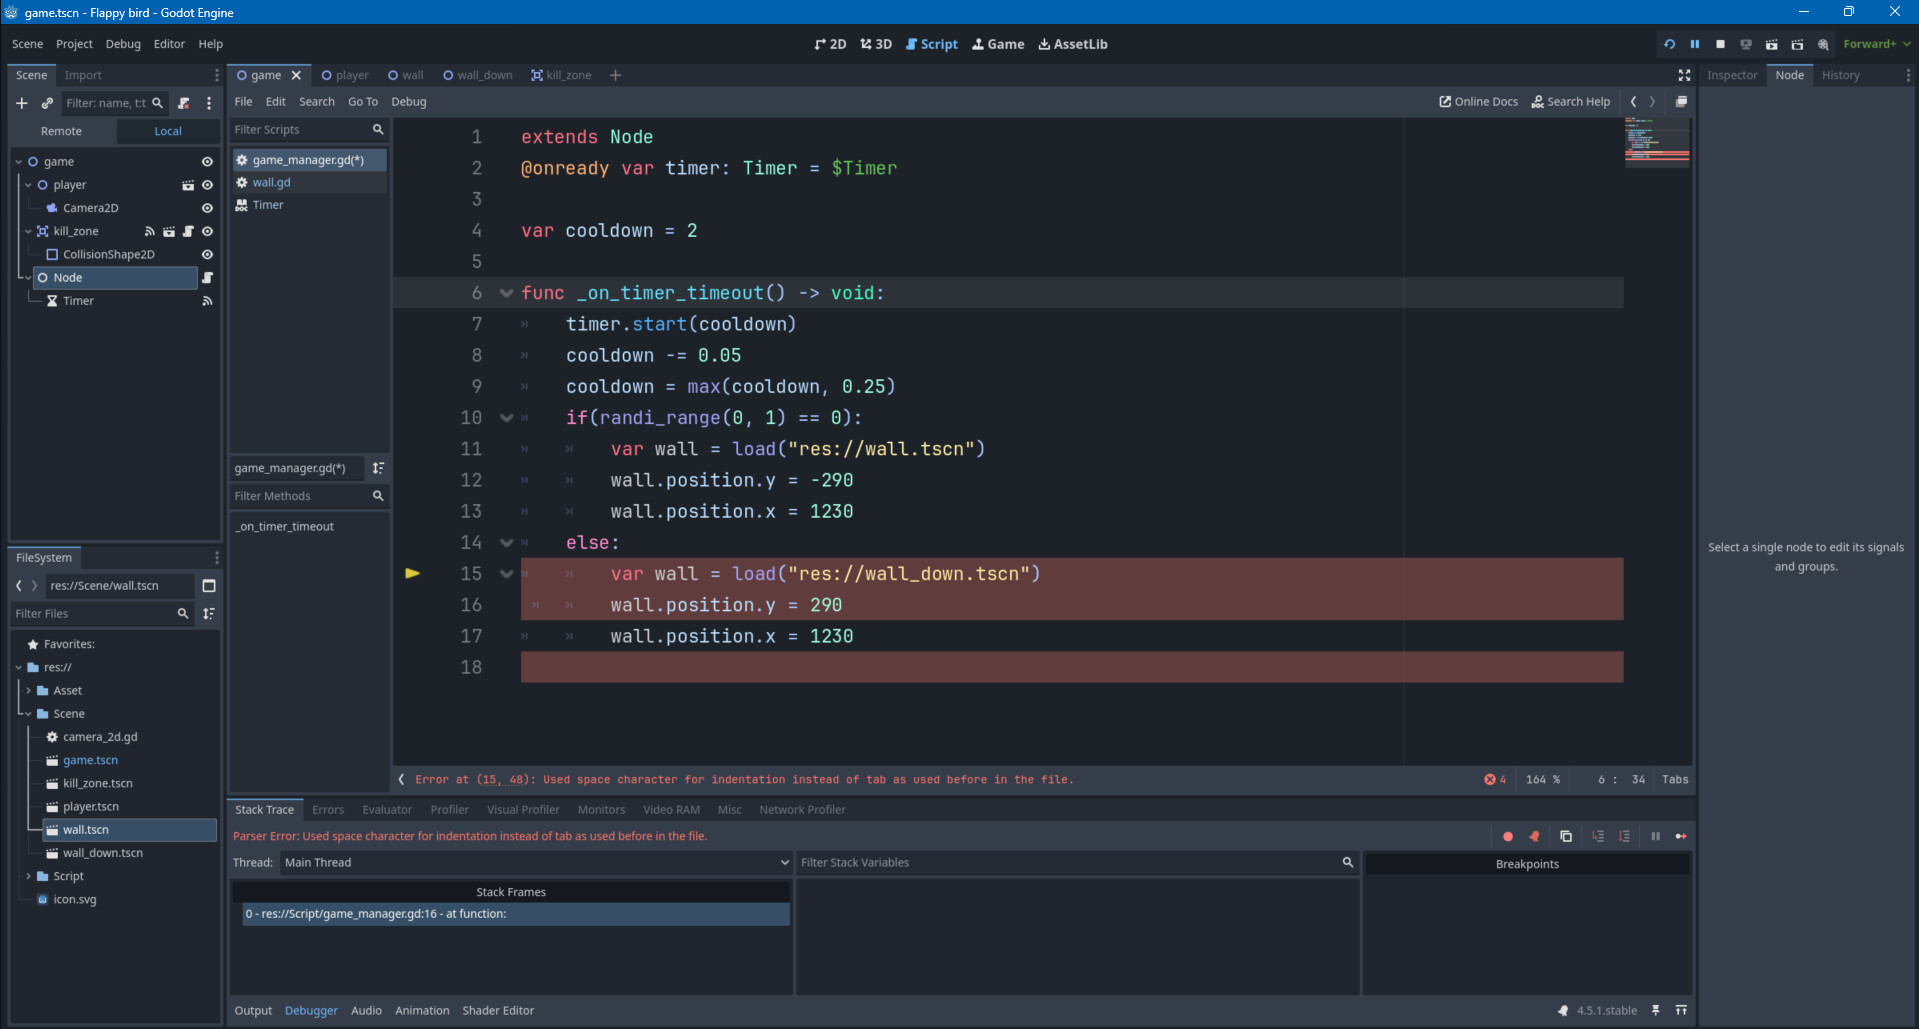Collapse the Scene folder in FileSystem

[x=28, y=714]
